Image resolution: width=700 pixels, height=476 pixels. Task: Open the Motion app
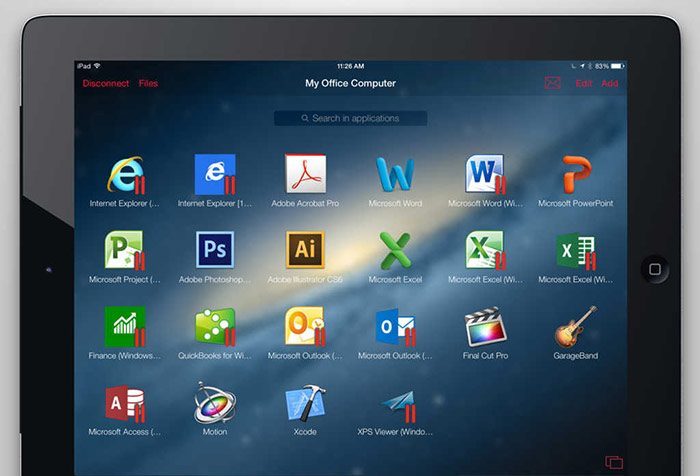tap(215, 403)
